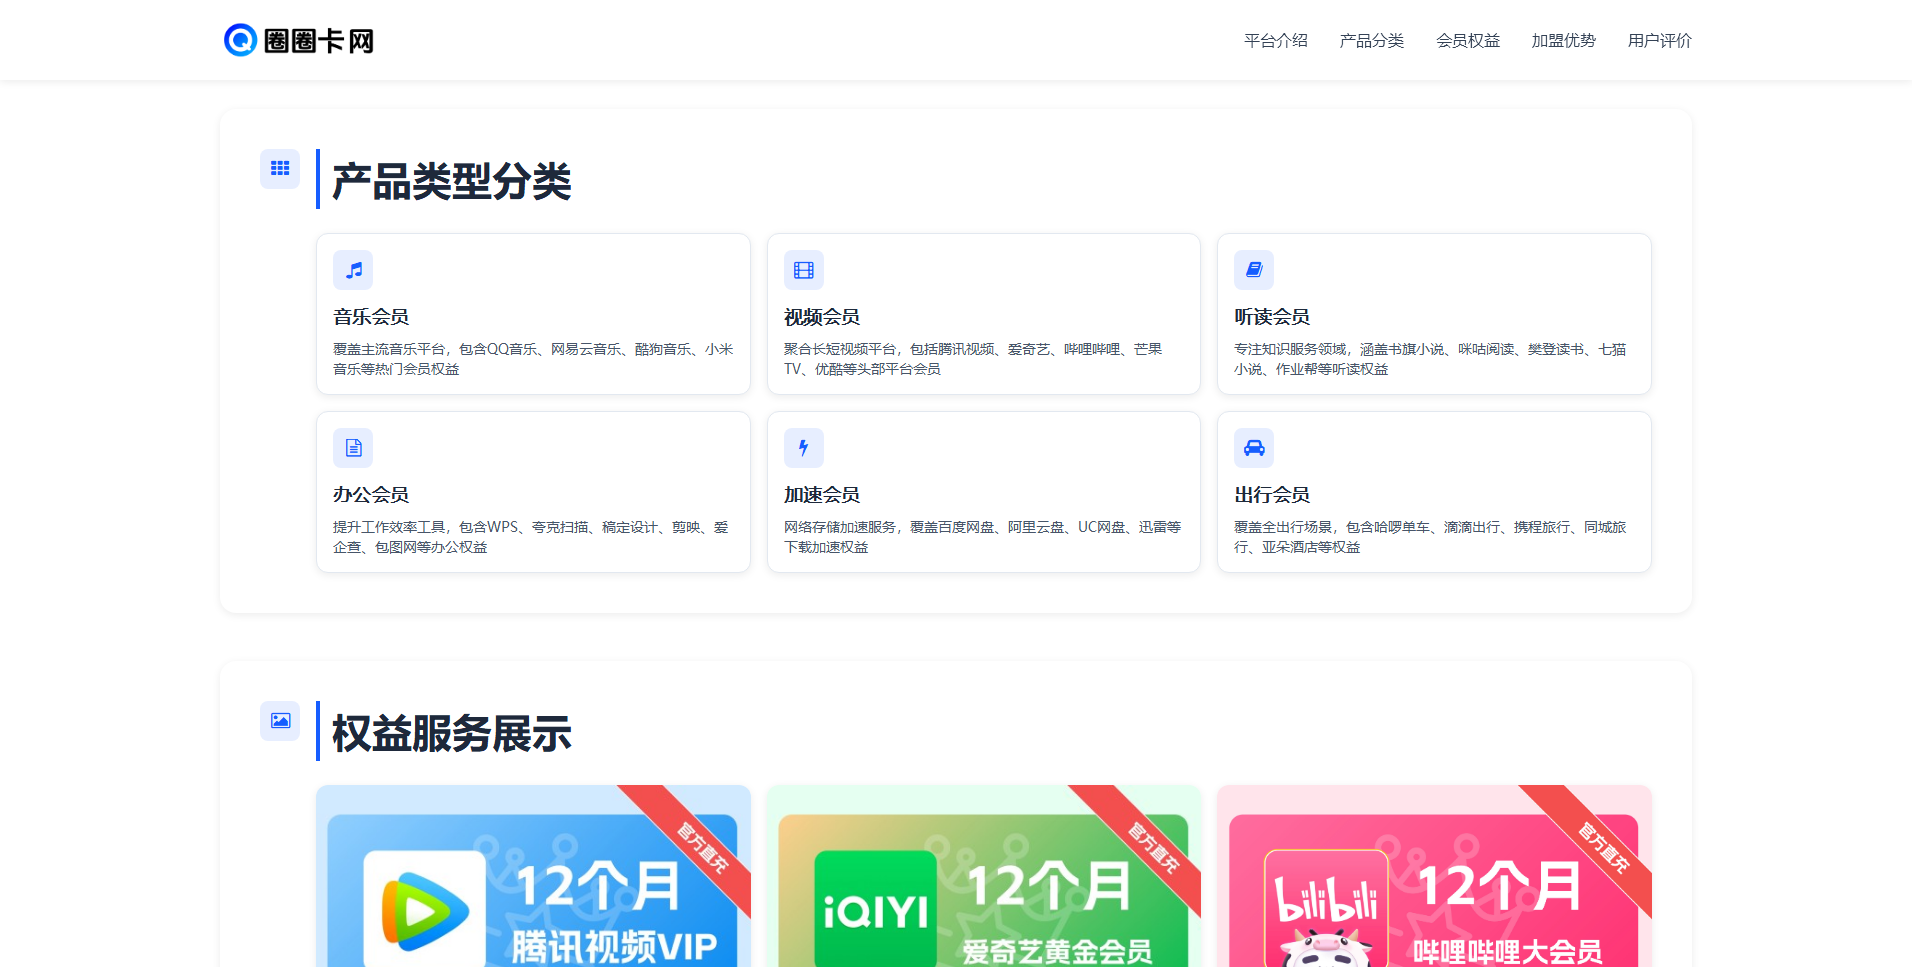Click the 加盟优势 navigation link
The height and width of the screenshot is (967, 1920).
[1562, 41]
